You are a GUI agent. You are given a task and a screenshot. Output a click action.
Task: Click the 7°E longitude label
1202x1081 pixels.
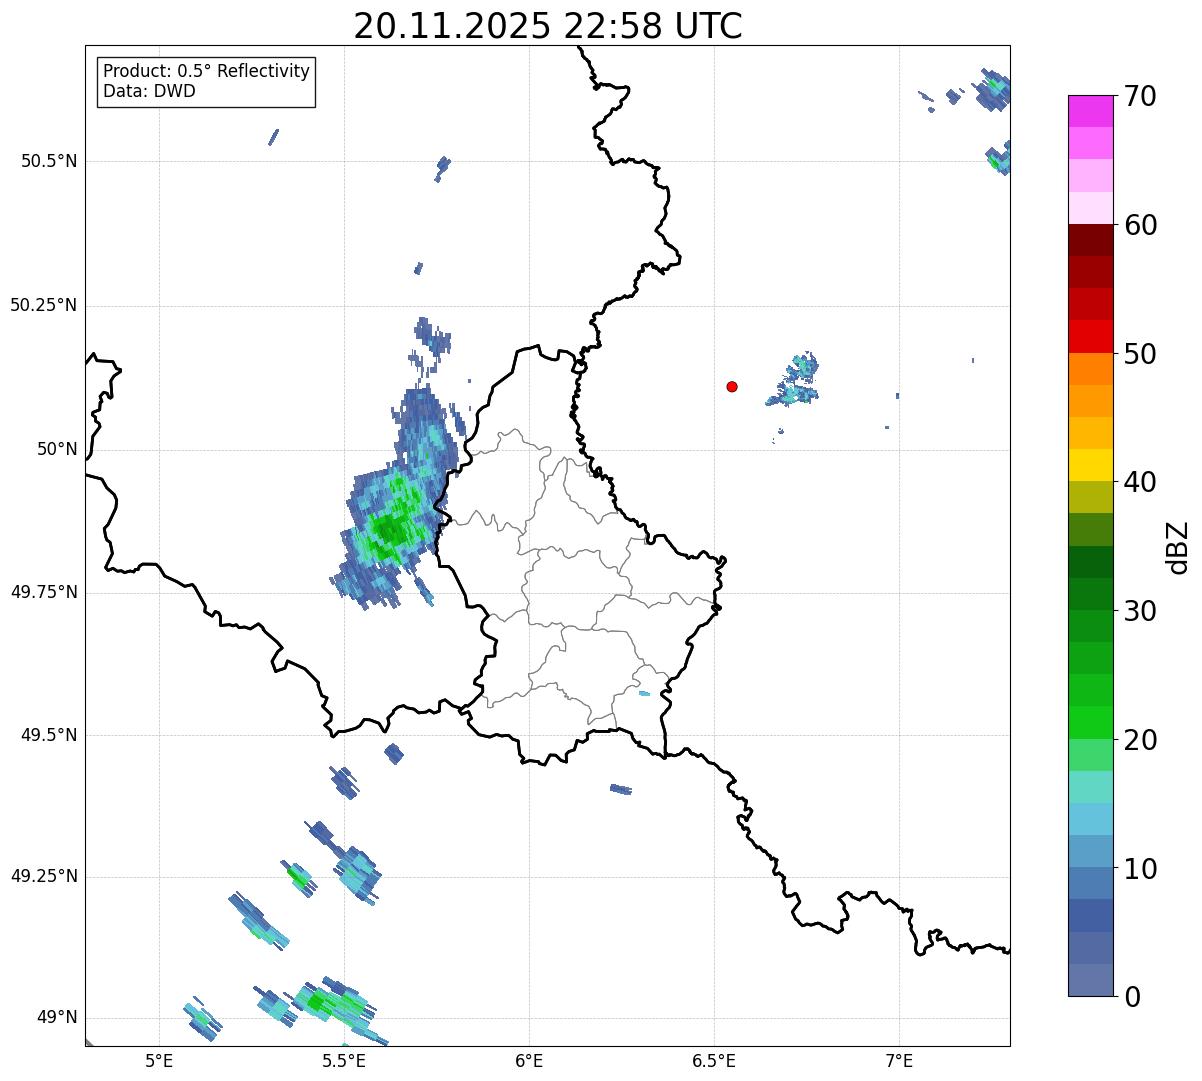[x=899, y=1061]
